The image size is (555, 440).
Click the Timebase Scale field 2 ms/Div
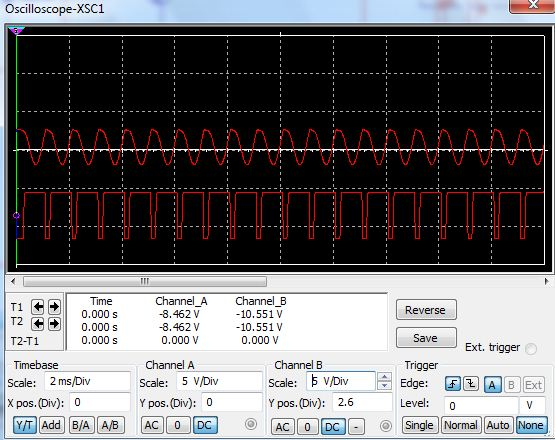[x=87, y=381]
